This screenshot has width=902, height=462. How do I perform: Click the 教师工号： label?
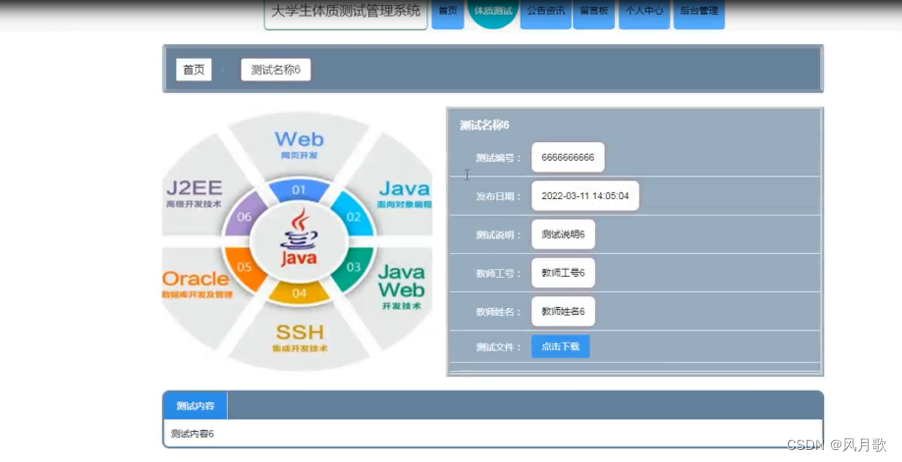[x=498, y=273]
